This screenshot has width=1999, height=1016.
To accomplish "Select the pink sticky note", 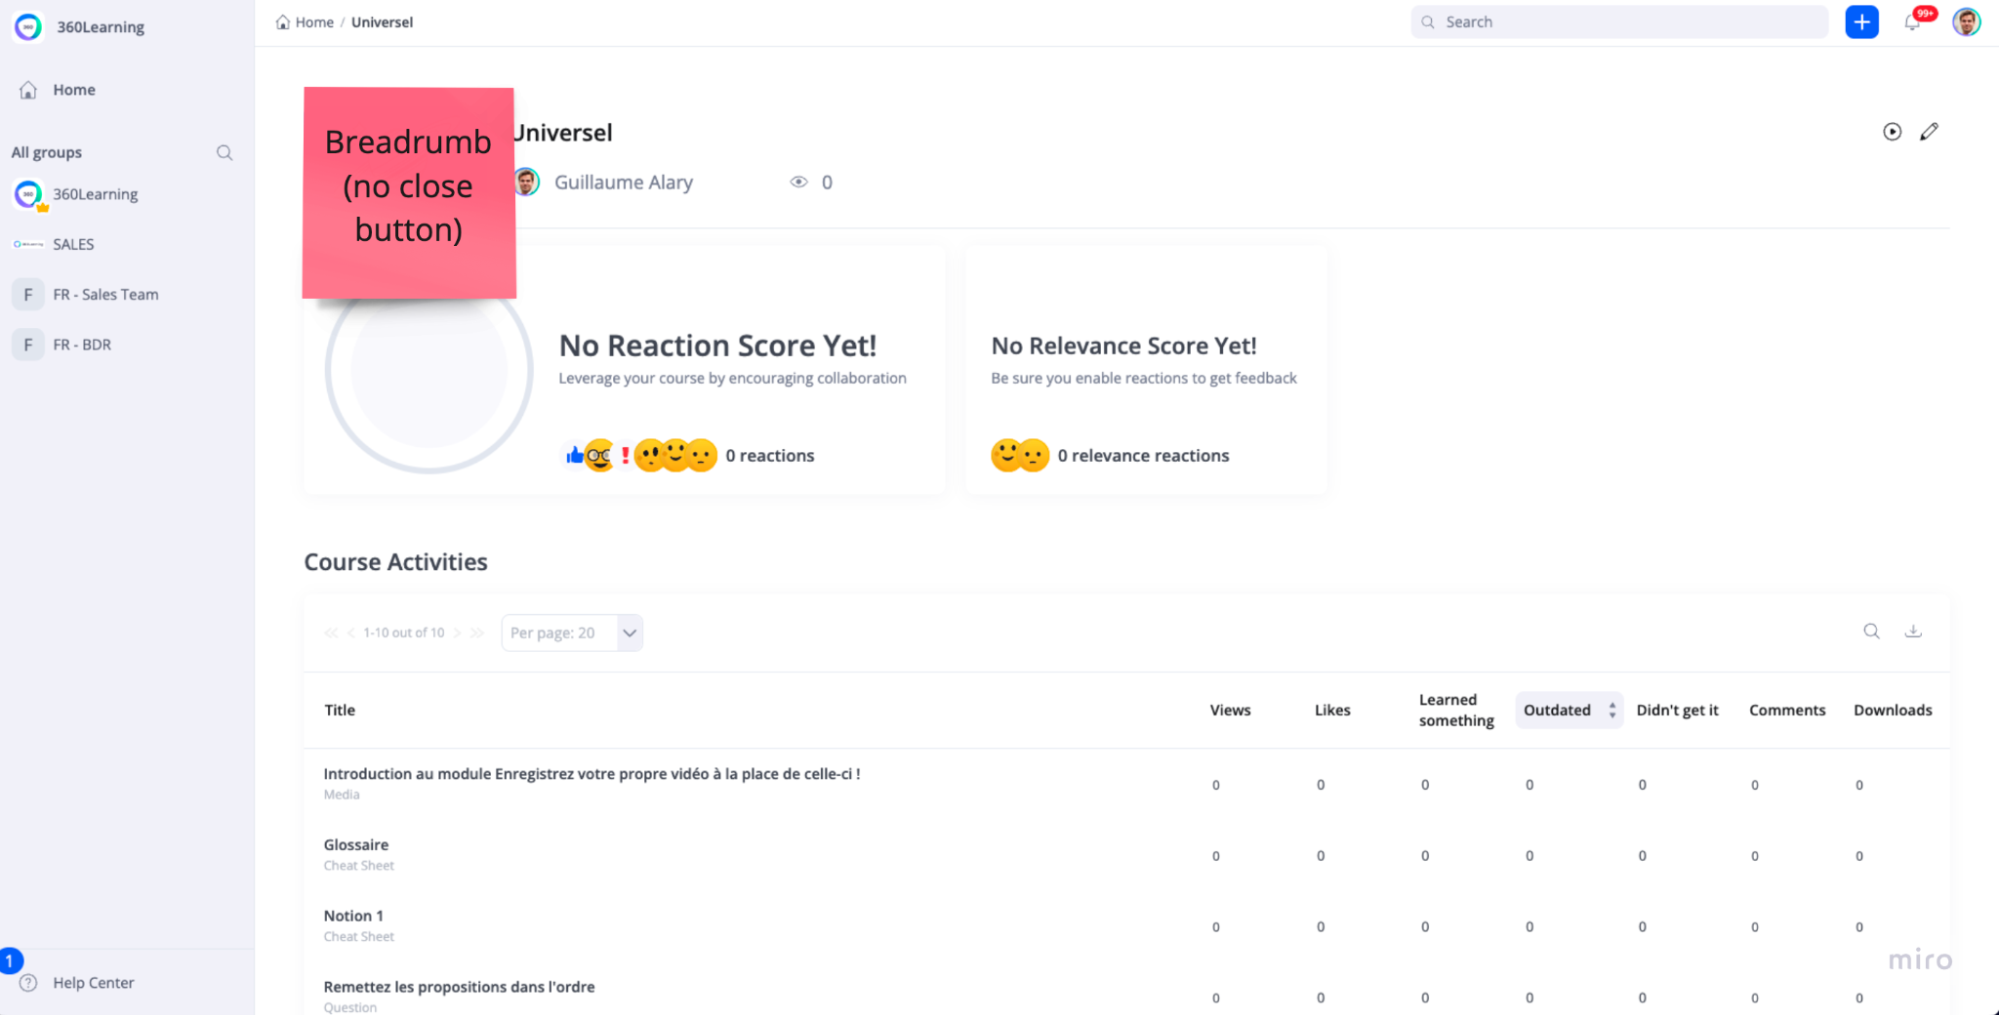I will pos(409,192).
